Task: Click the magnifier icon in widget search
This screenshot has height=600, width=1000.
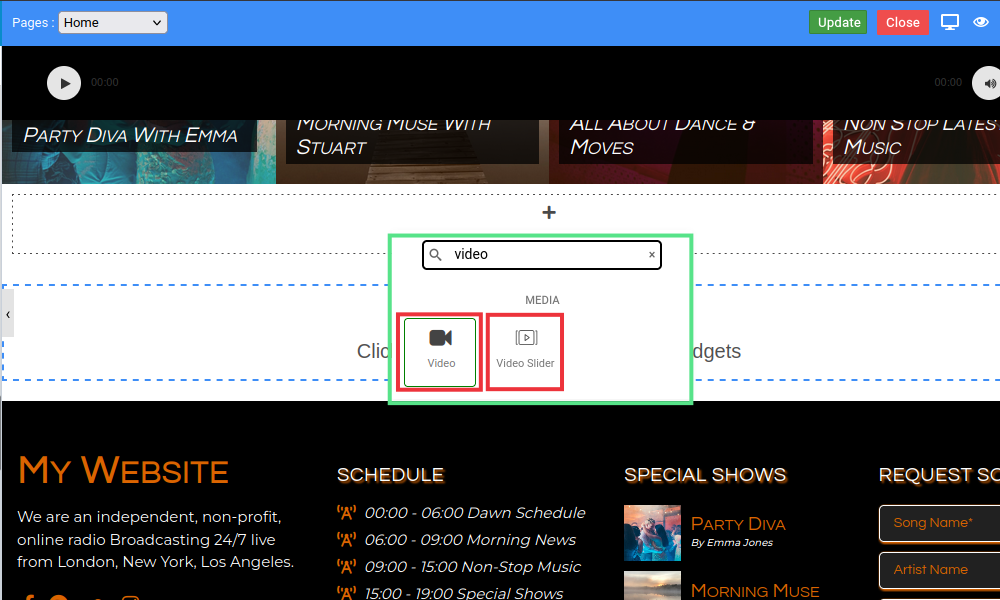Action: pos(436,255)
